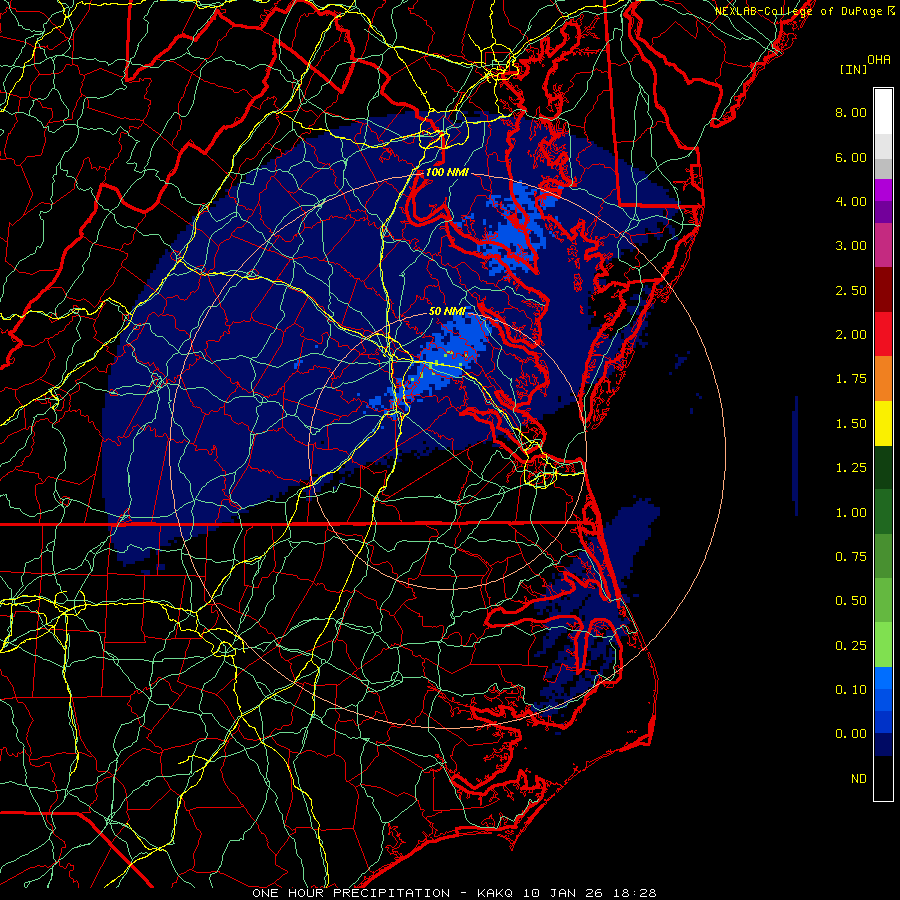Click the 10 JAN 26 date text
The image size is (900, 900).
click(x=561, y=893)
